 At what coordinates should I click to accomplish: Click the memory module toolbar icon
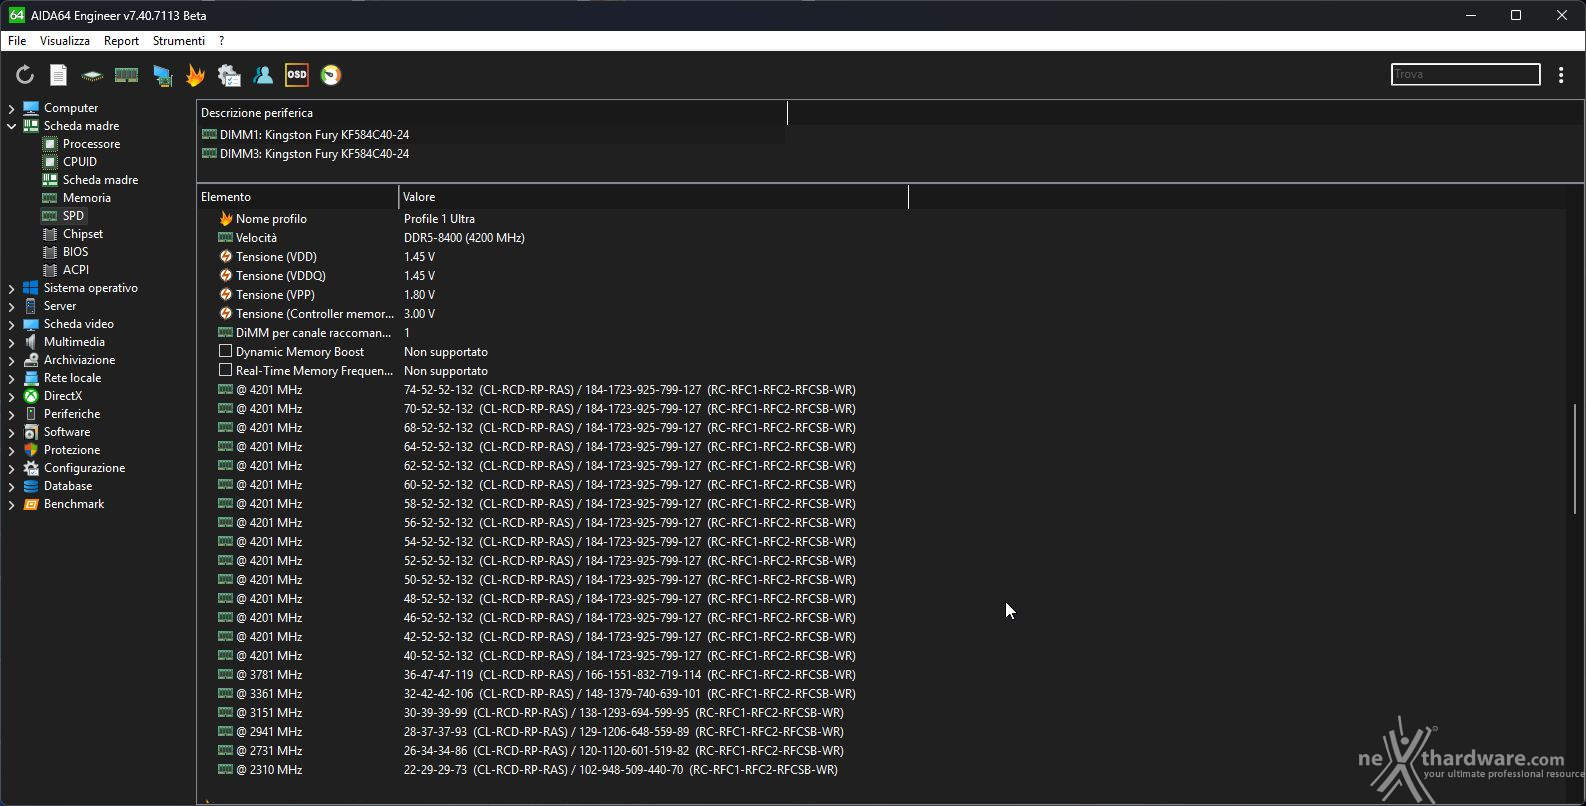point(126,75)
